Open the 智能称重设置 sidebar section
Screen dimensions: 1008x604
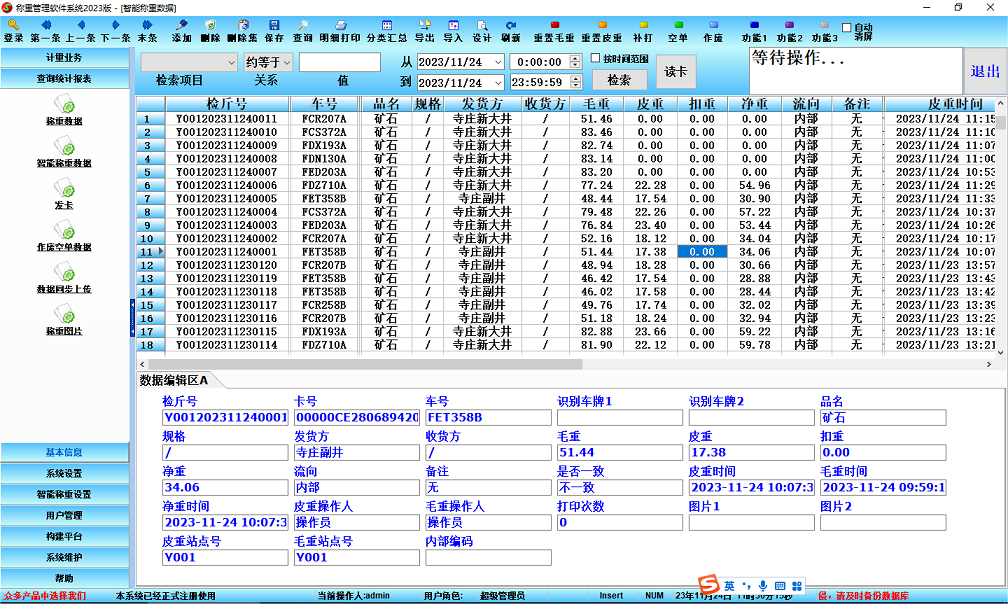[x=64, y=495]
